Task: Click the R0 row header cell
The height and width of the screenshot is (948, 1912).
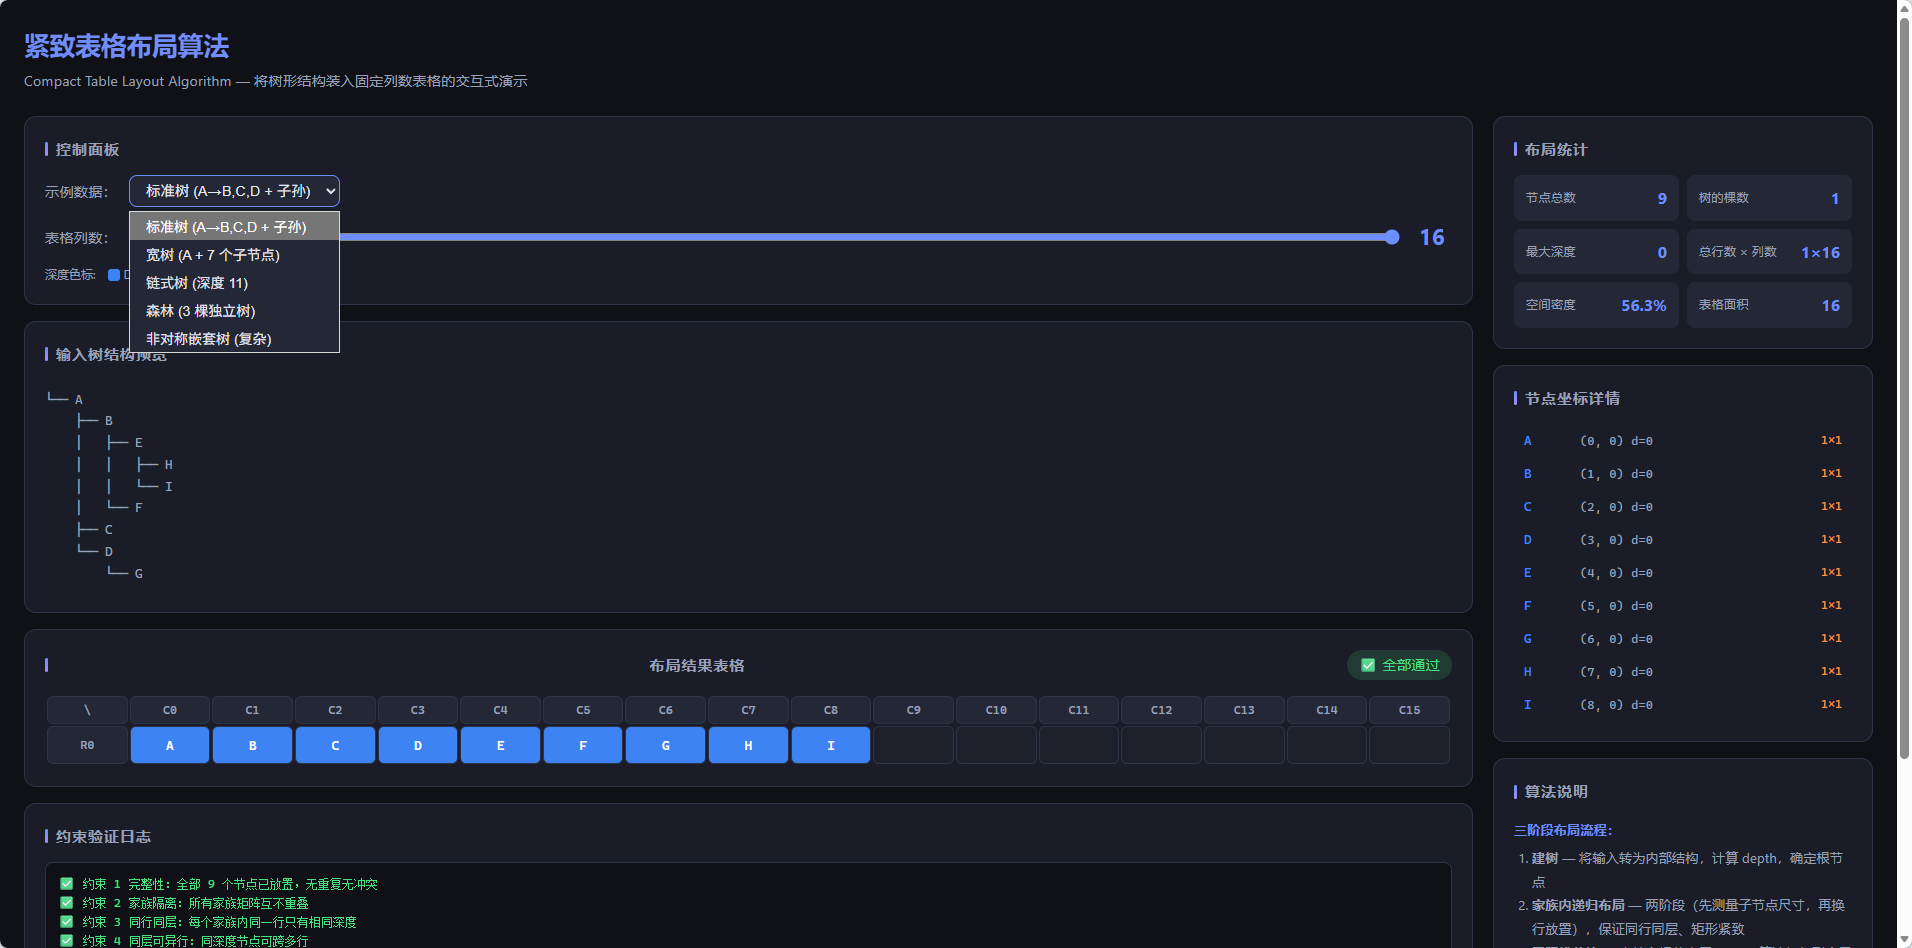Action: click(87, 745)
